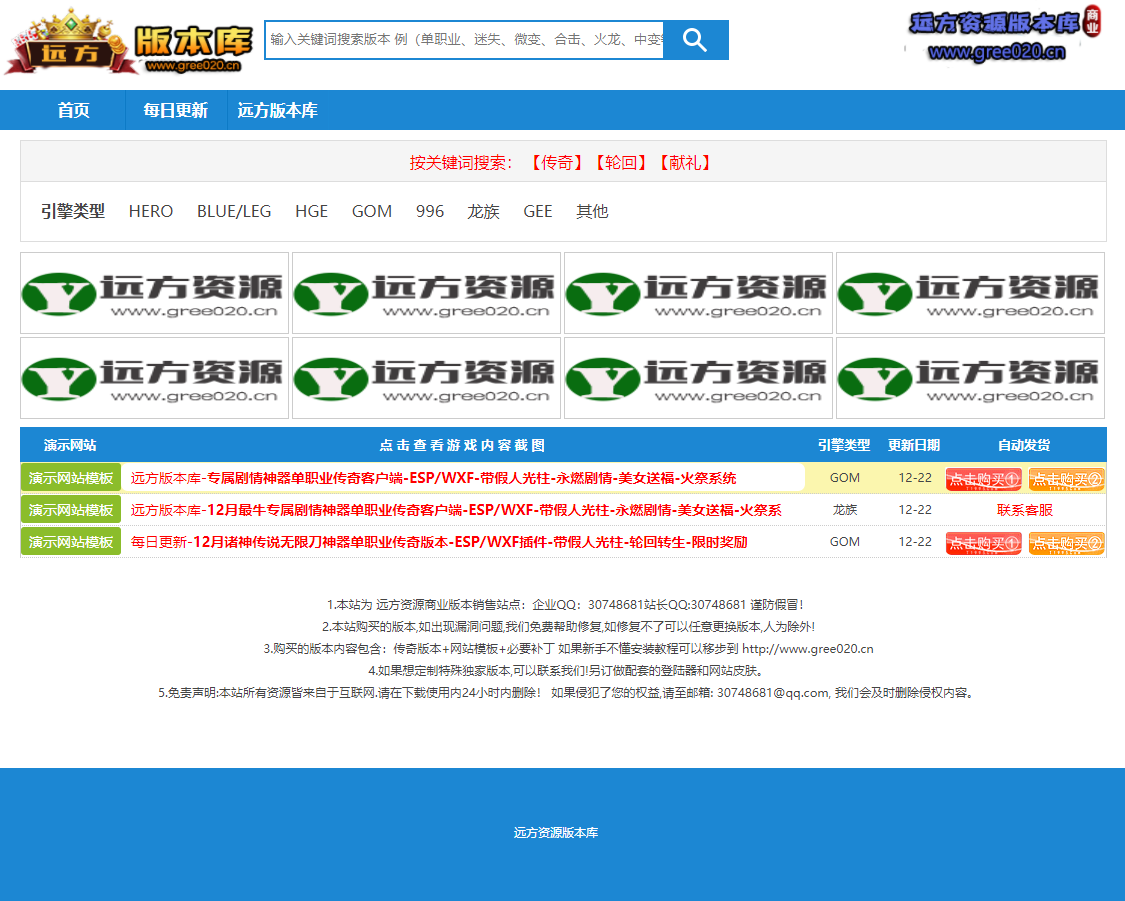Screen dimensions: 1125x901
Task: Select the 996 engine type filter
Action: click(430, 212)
